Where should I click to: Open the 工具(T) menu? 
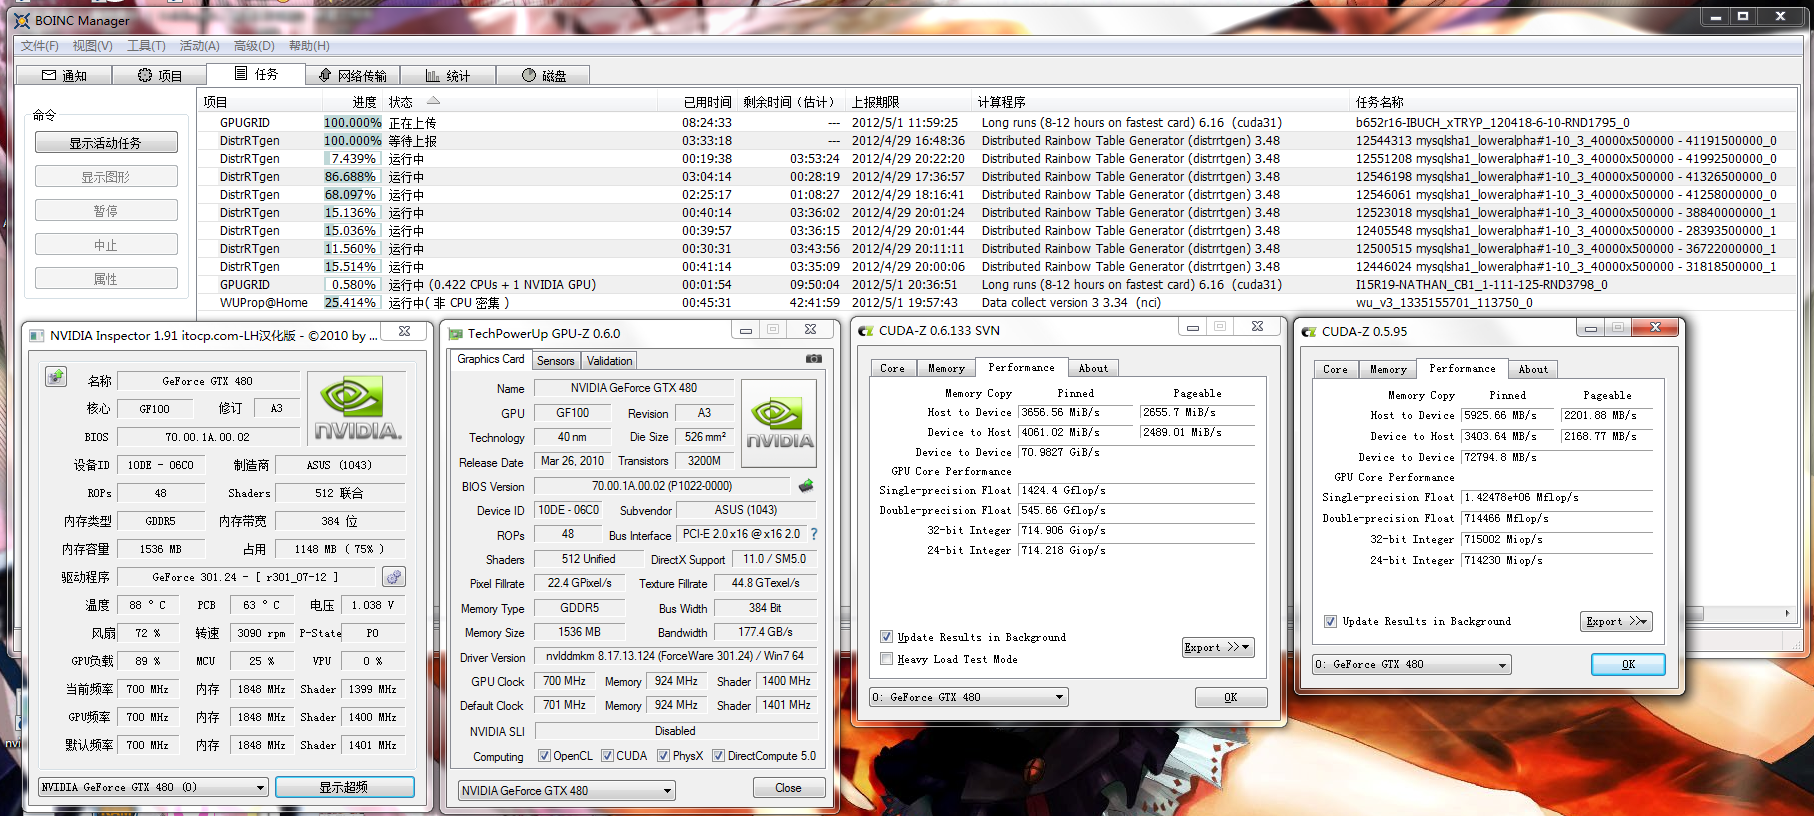(146, 46)
